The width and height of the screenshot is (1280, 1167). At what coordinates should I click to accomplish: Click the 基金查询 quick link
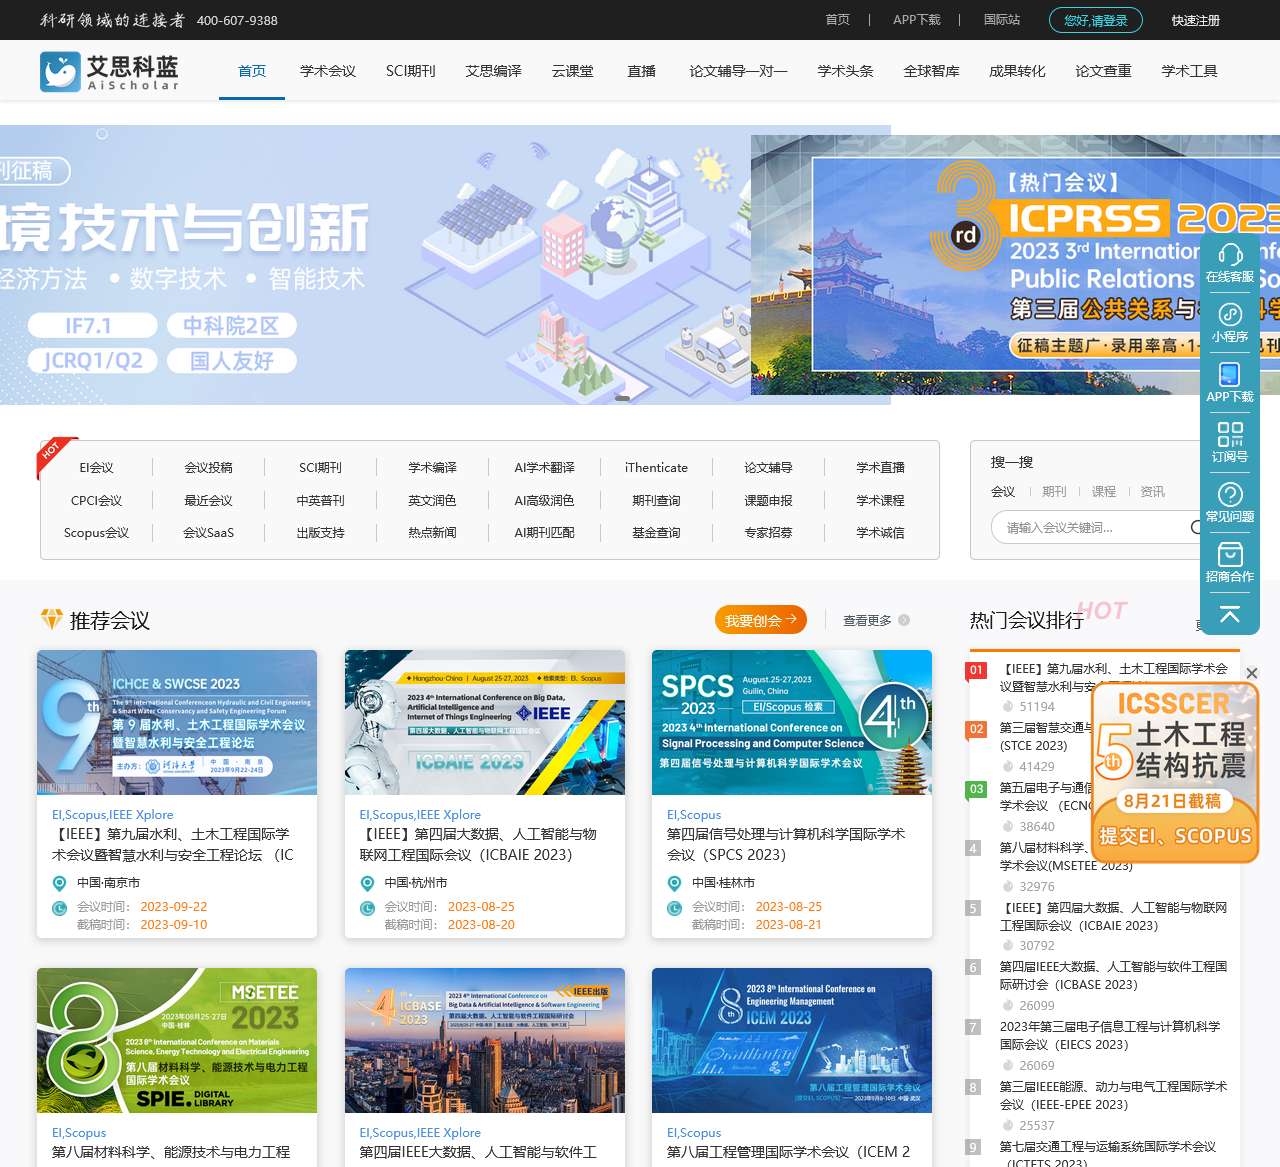[656, 533]
